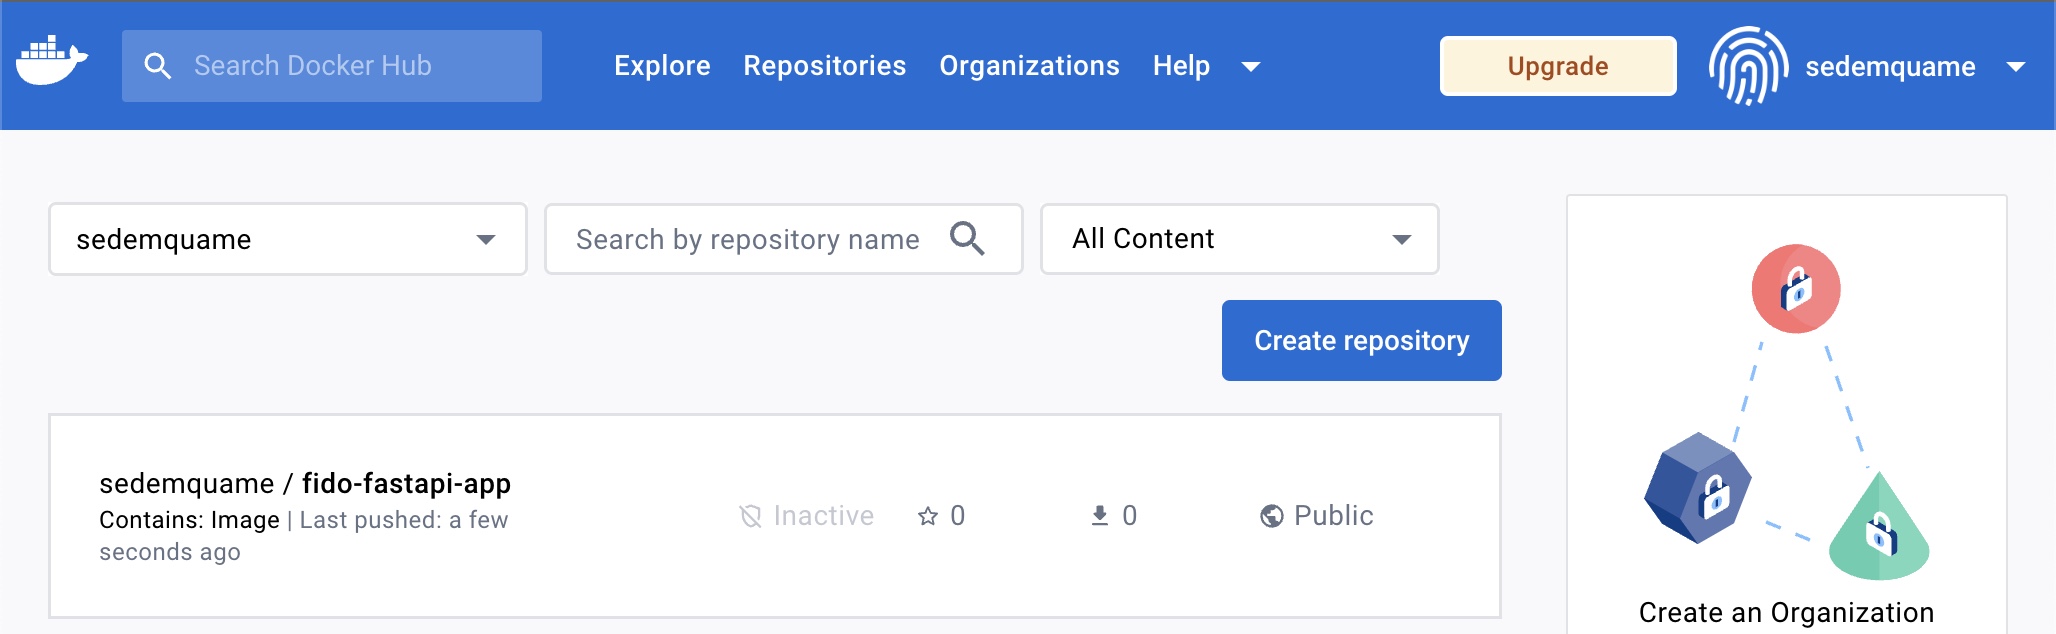2056x634 pixels.
Task: Click the Create an Organization heading
Action: 1786,612
